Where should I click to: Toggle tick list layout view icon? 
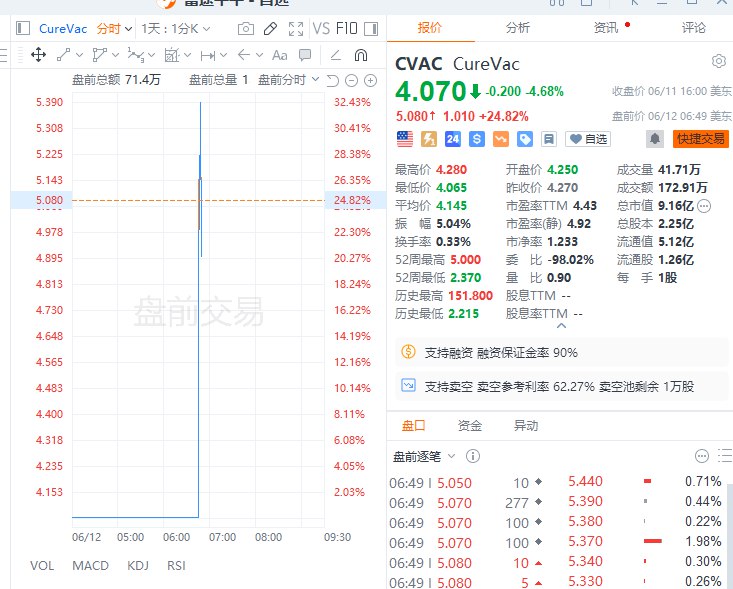(725, 456)
